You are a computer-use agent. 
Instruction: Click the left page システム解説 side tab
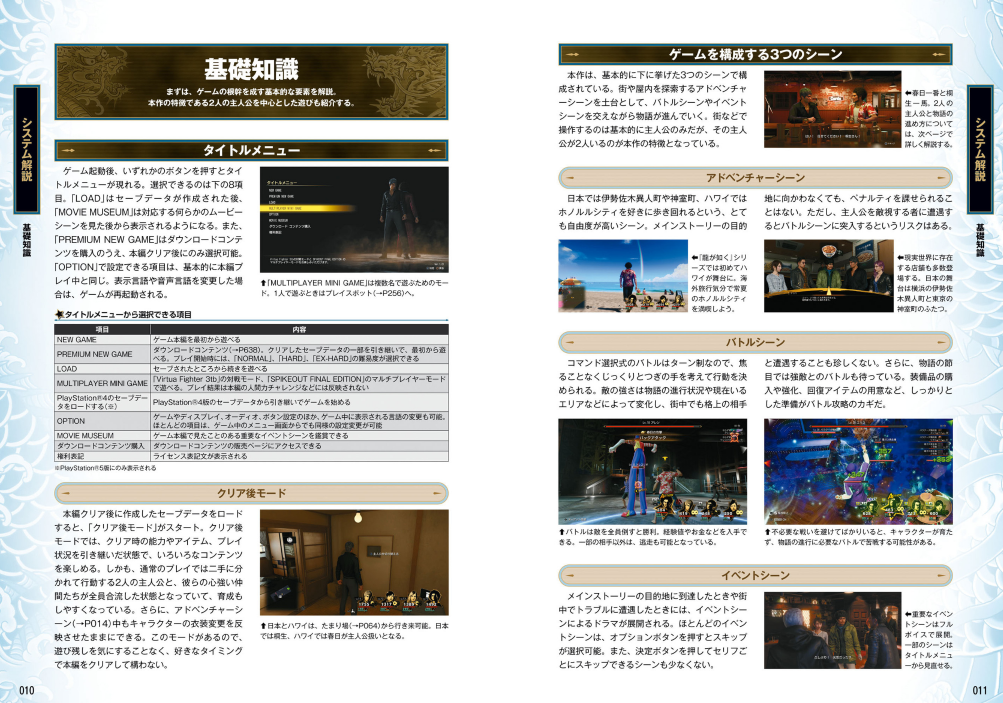click(27, 150)
